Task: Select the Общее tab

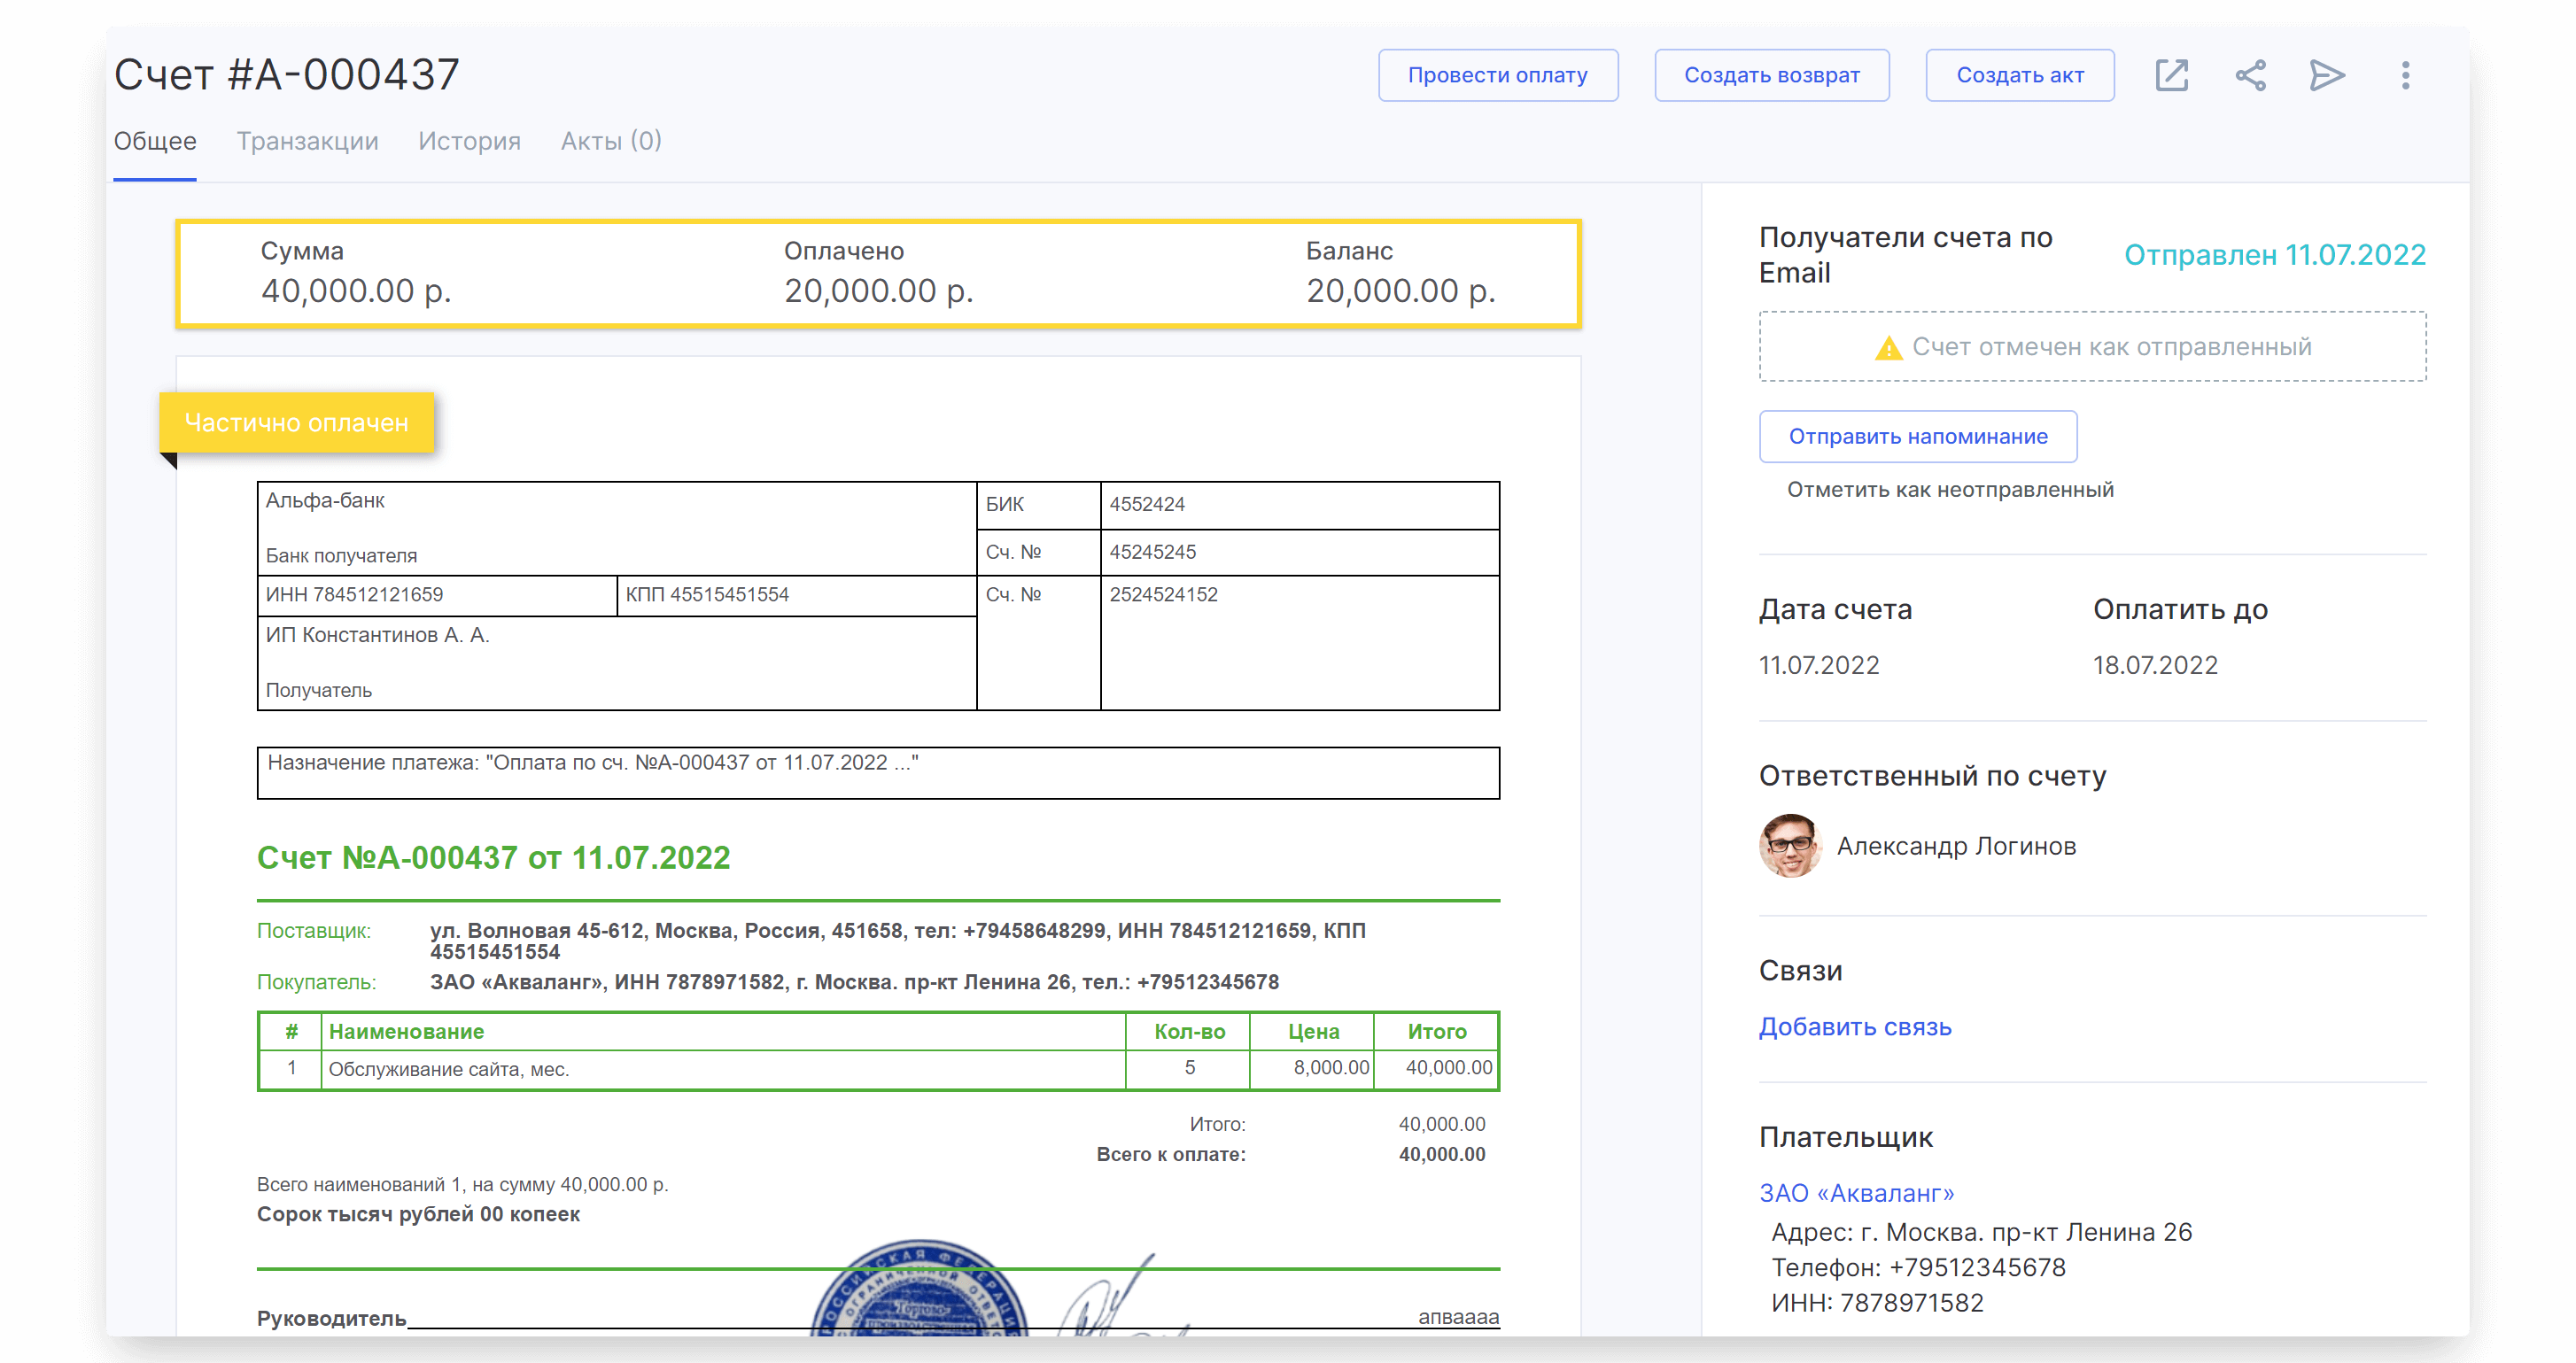Action: click(x=155, y=141)
